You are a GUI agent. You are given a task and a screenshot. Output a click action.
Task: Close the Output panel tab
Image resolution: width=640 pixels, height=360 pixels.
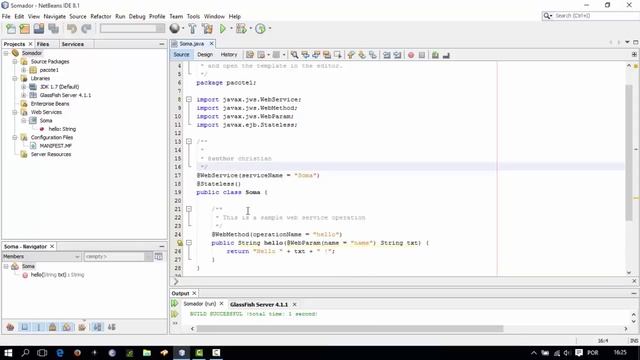[194, 293]
